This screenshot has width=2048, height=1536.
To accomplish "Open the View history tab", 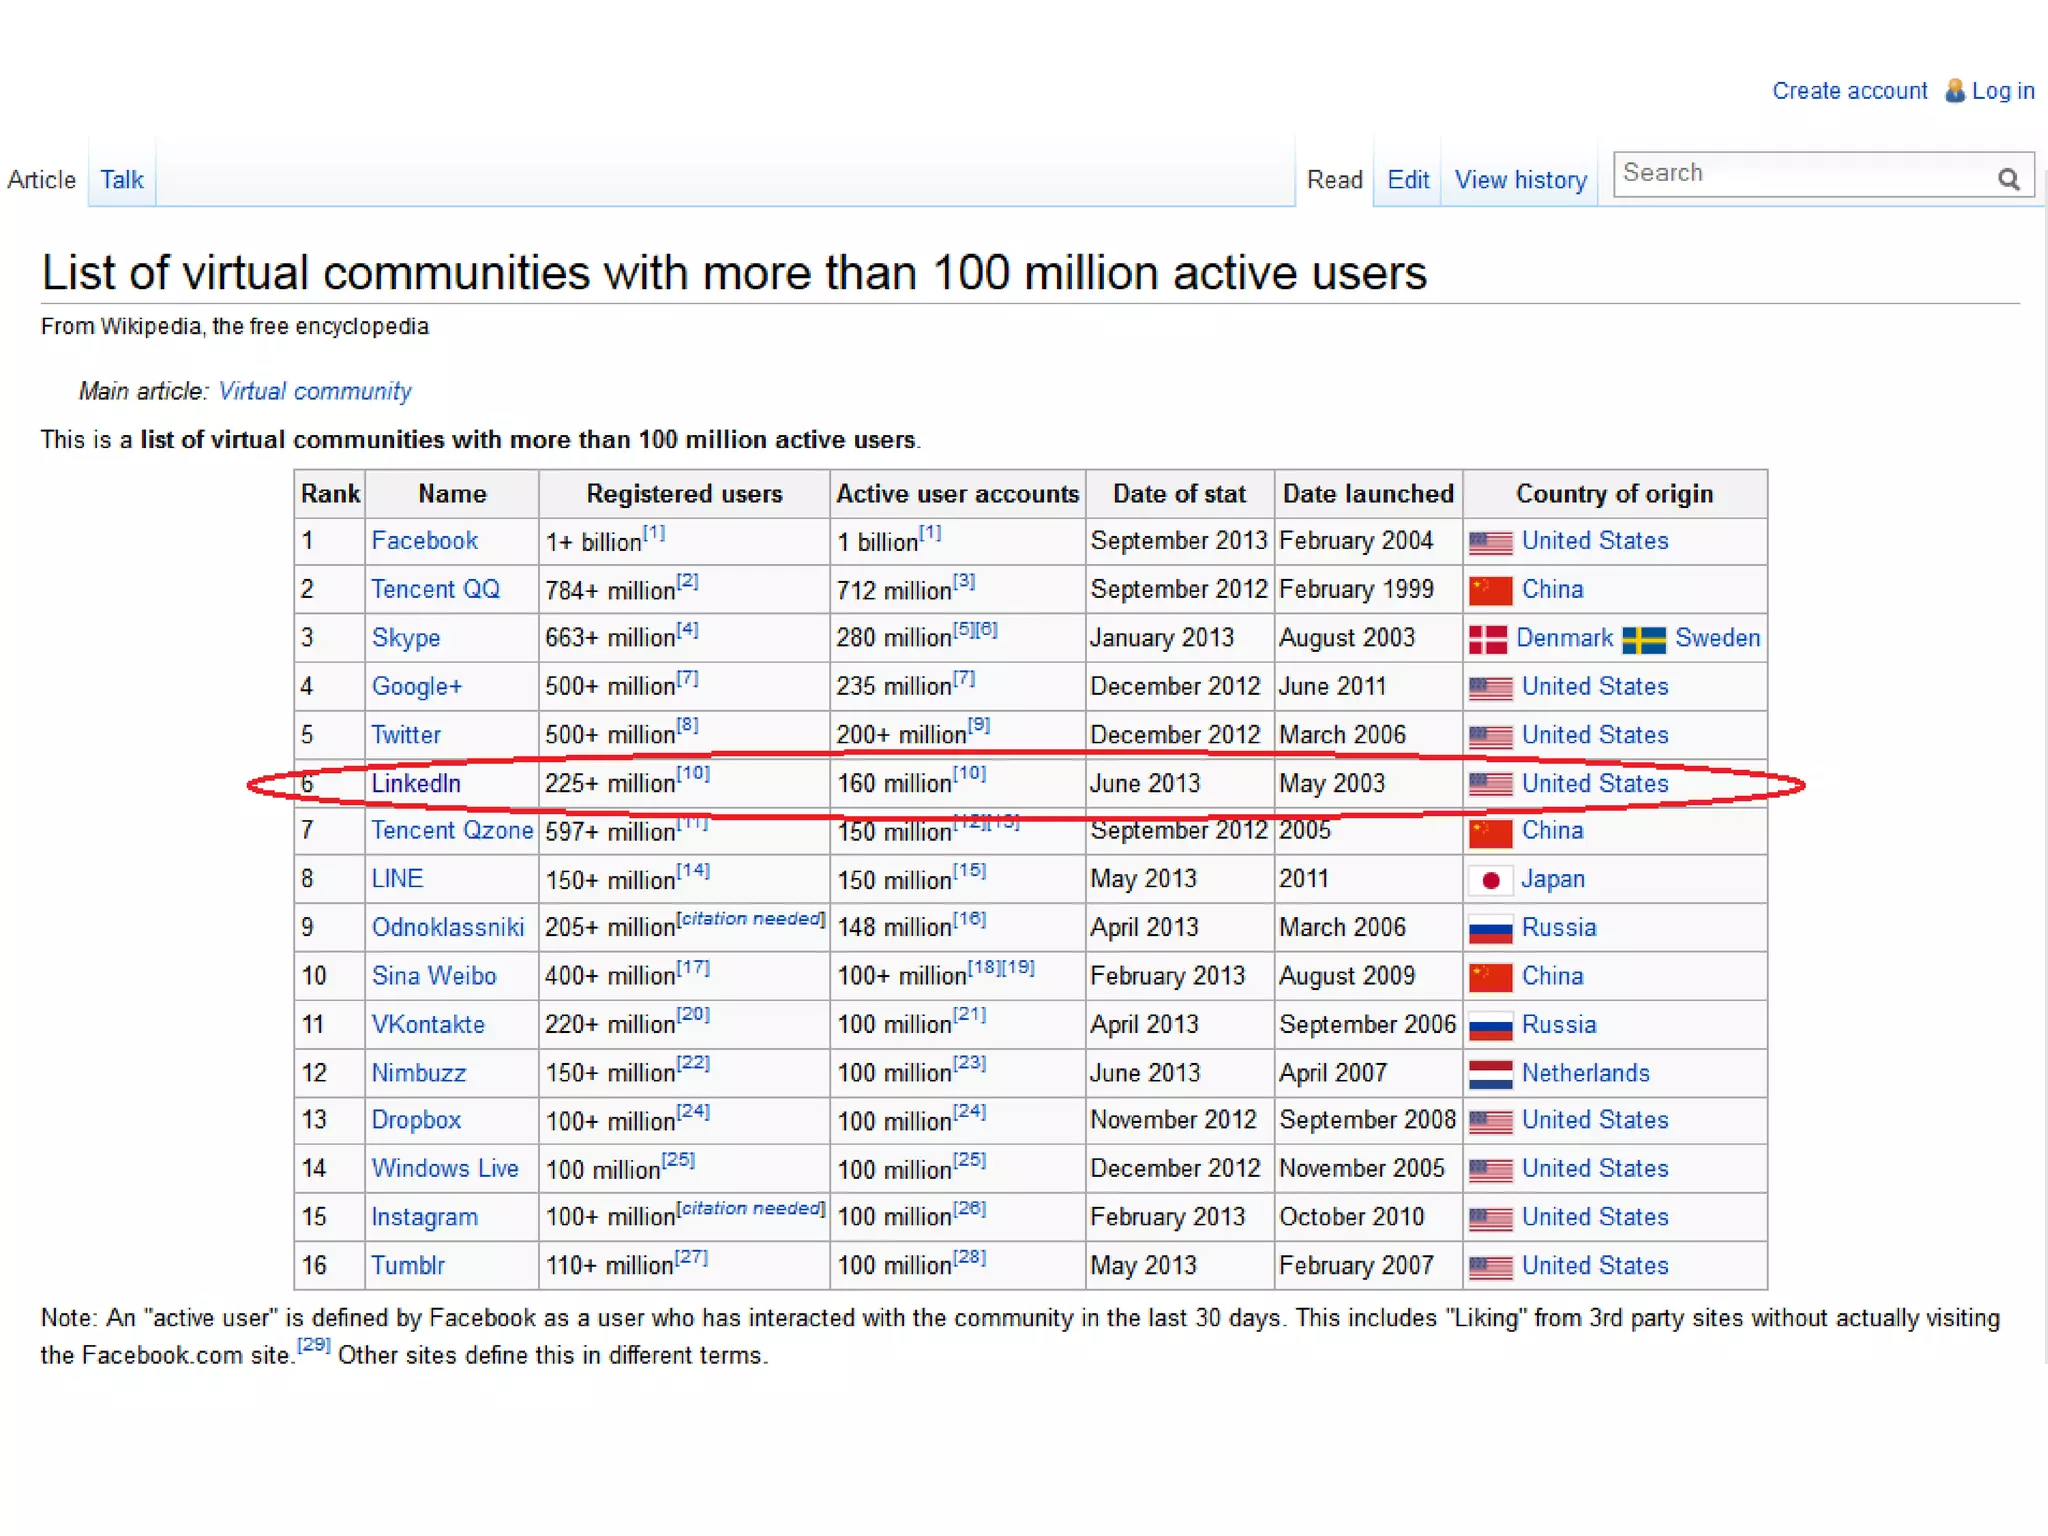I will tap(1520, 180).
